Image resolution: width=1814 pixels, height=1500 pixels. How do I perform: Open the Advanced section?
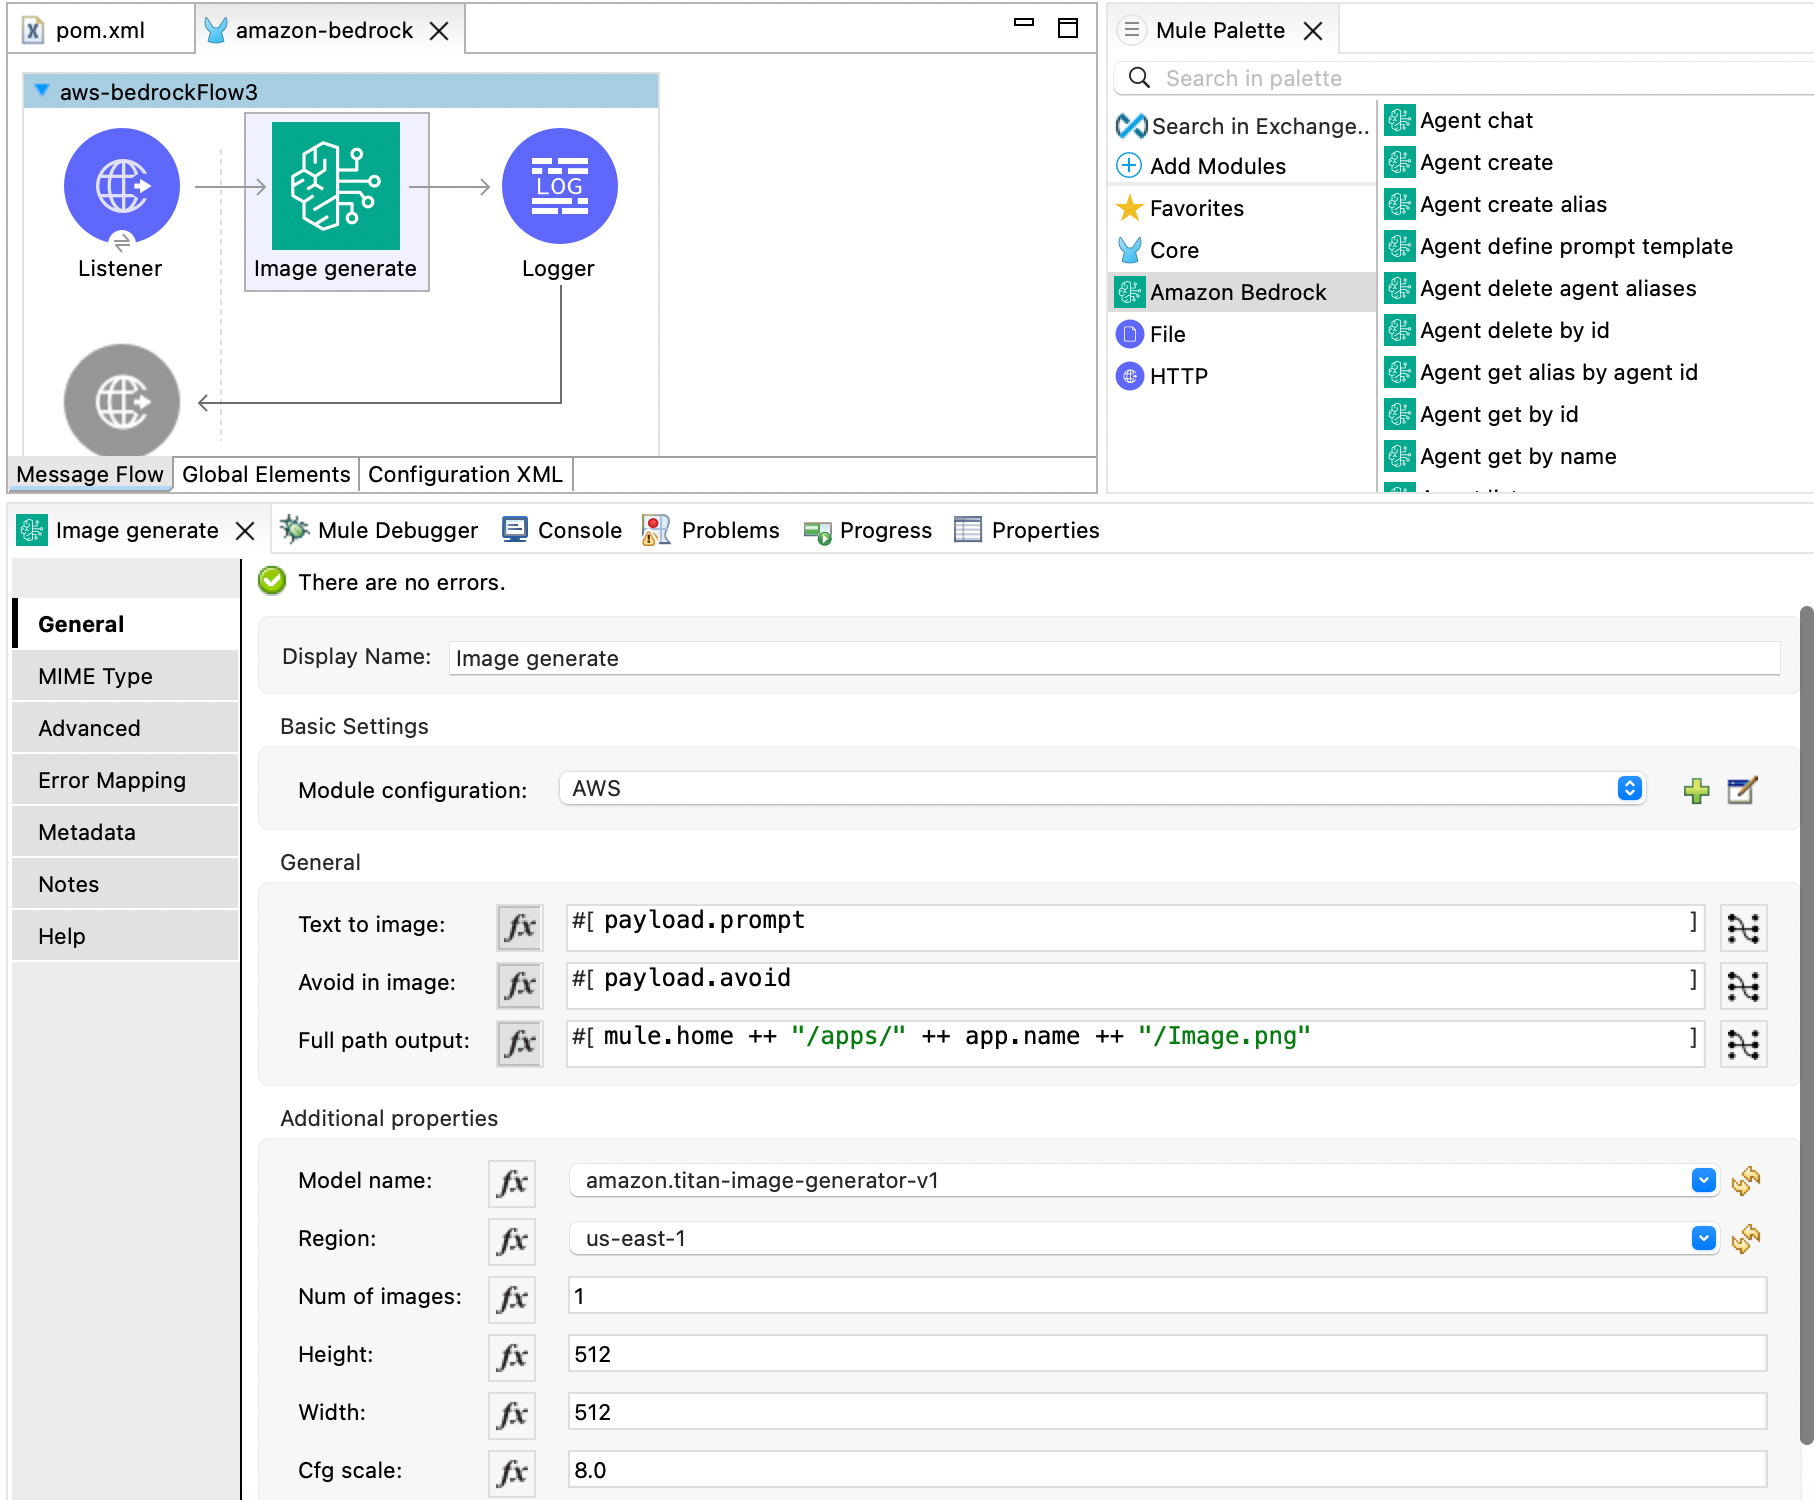(126, 728)
